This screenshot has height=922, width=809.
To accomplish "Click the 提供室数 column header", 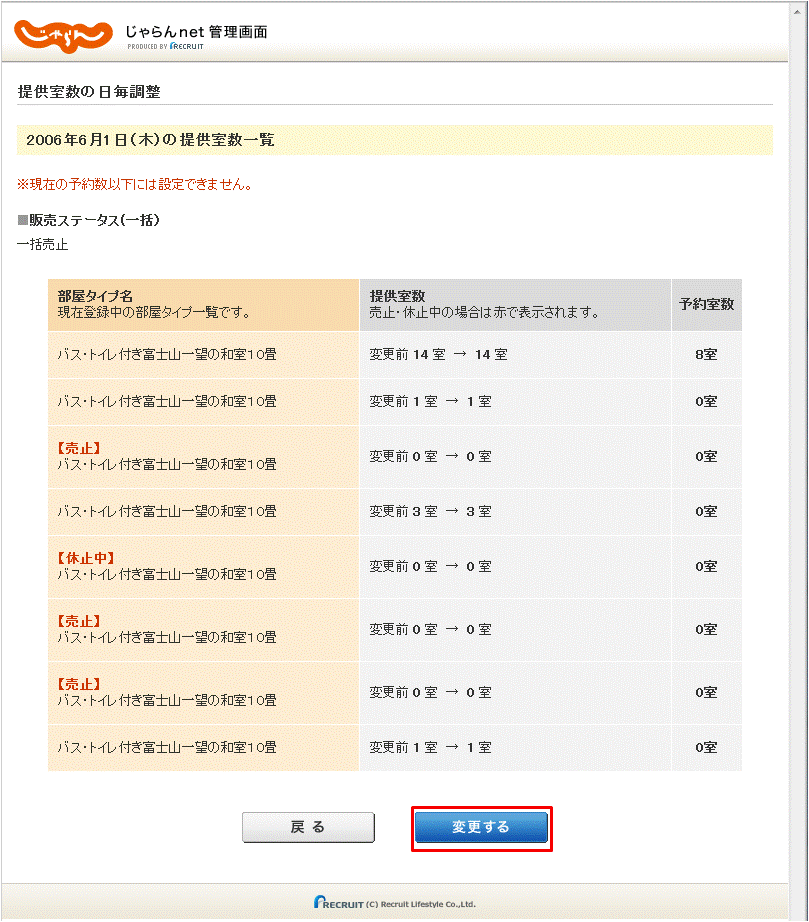I will pos(397,297).
